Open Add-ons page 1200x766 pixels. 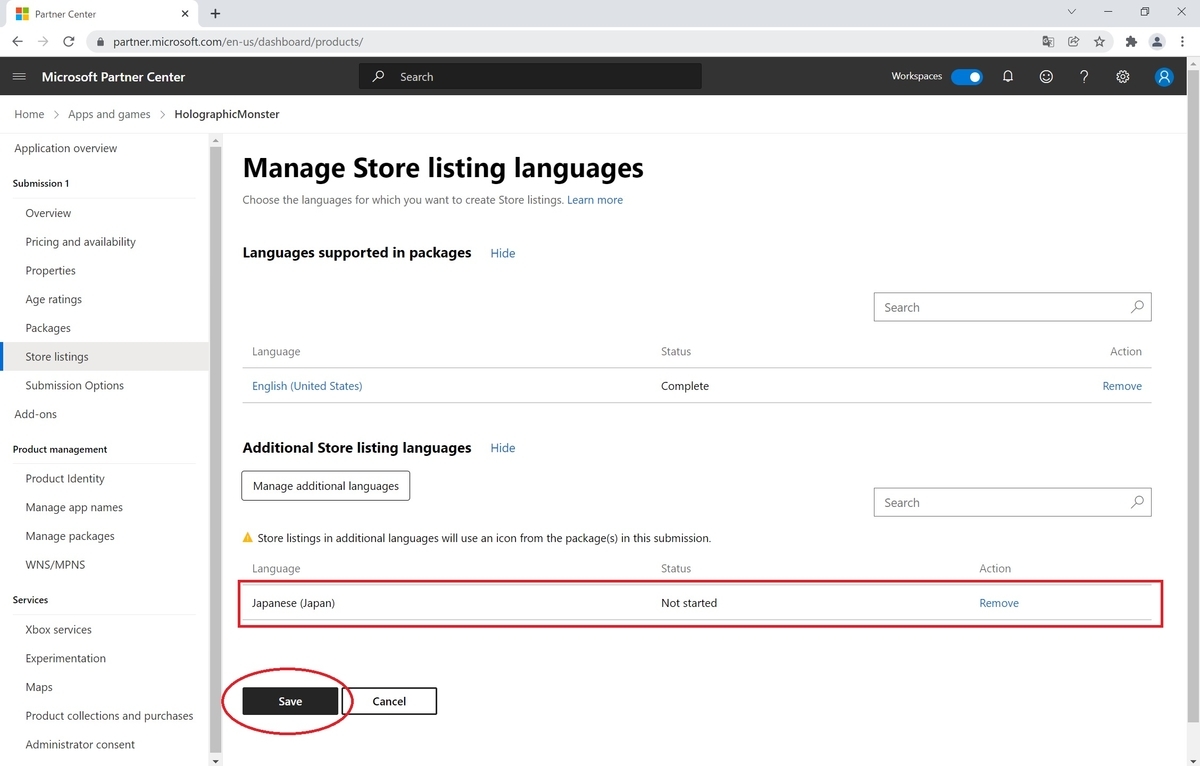[x=36, y=414]
